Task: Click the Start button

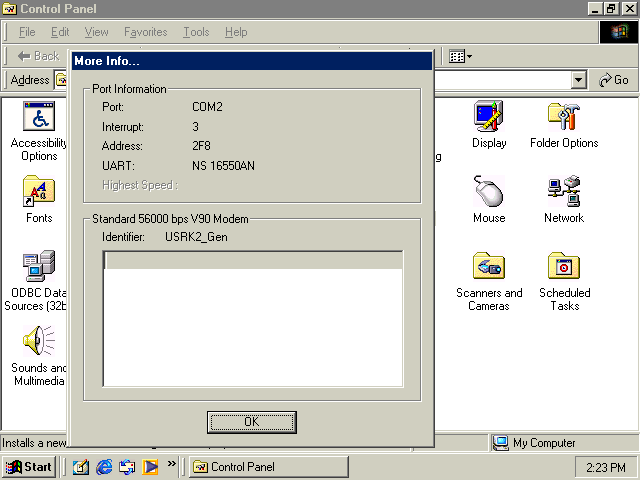Action: click(29, 467)
